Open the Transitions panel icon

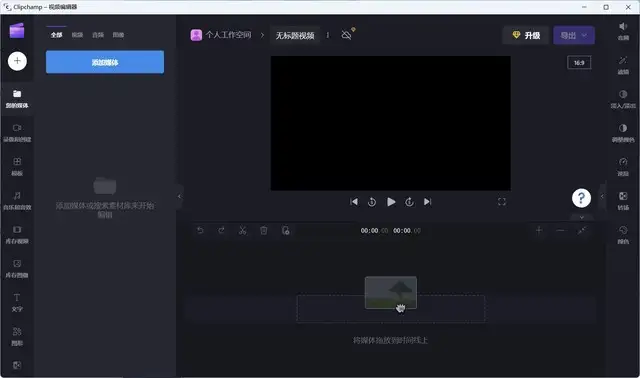coord(623,200)
